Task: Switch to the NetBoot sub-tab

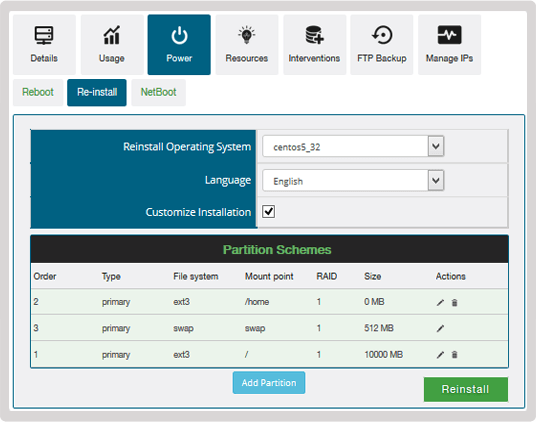Action: point(159,92)
